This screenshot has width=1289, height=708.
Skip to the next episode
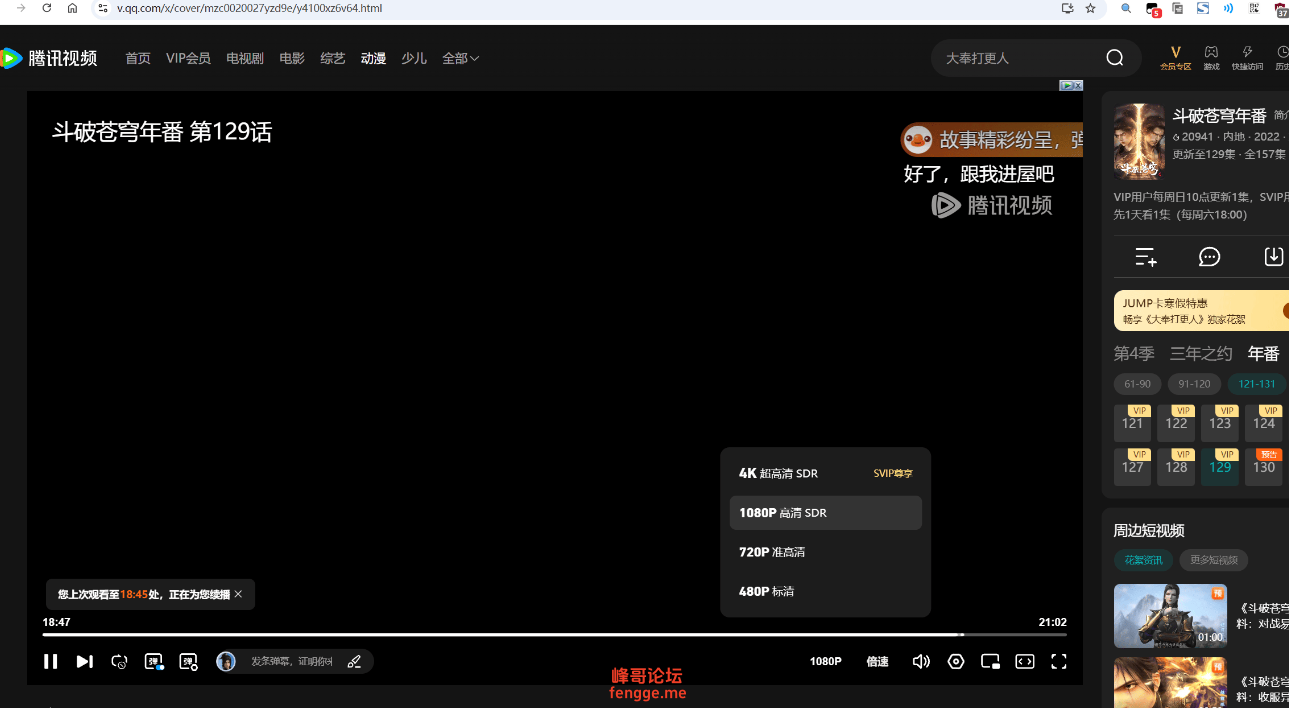[x=85, y=661]
